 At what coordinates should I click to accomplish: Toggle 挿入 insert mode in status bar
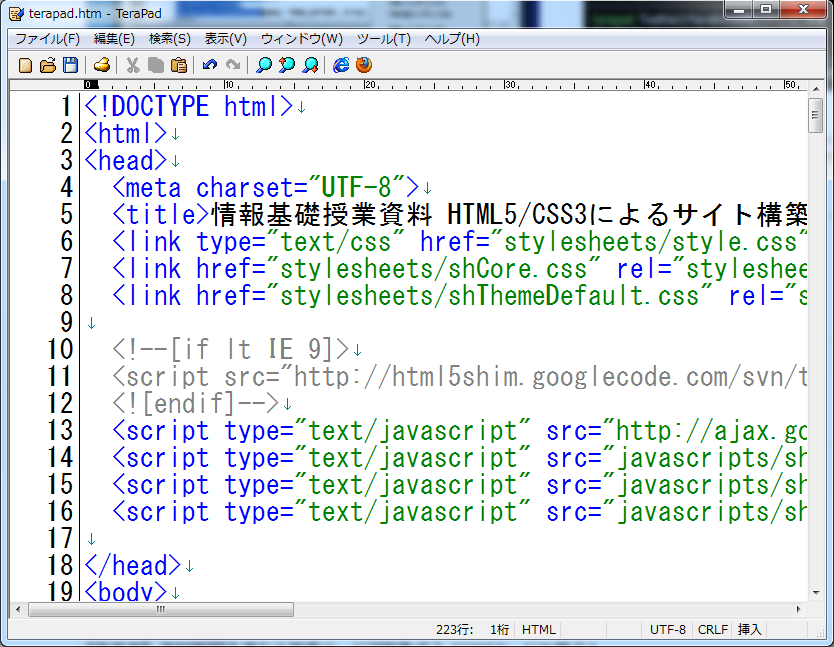click(749, 630)
